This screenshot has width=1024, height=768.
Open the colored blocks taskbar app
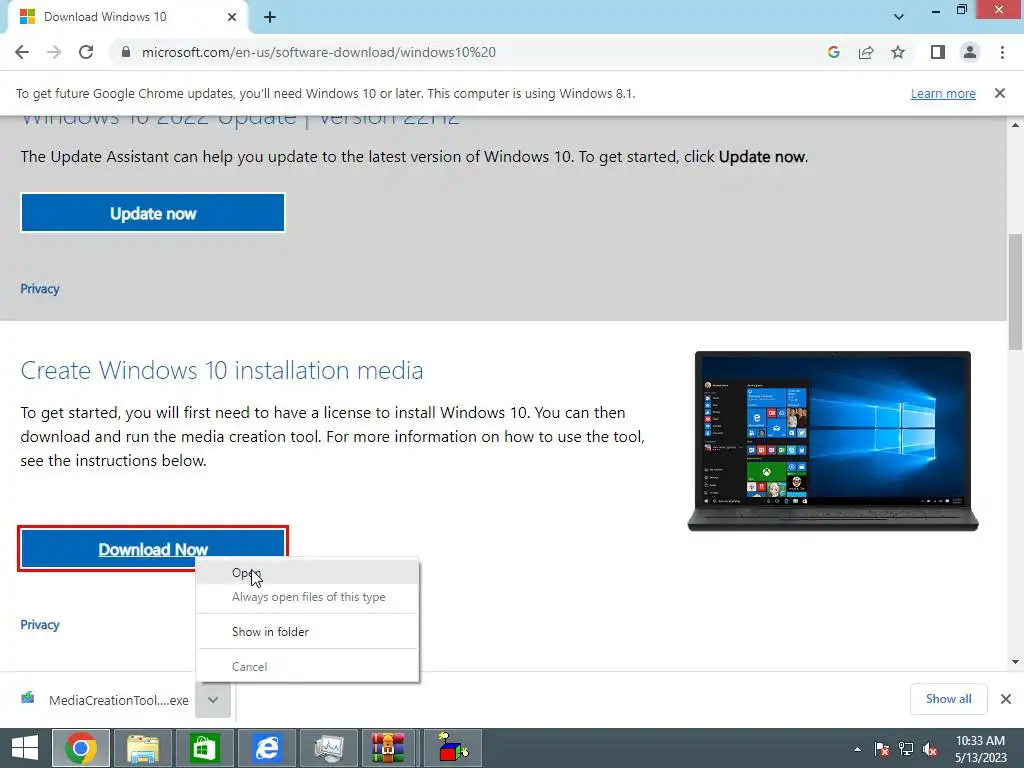pos(453,748)
